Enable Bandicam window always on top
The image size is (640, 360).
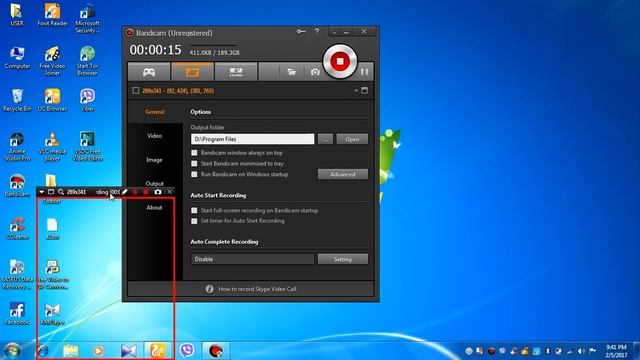click(x=194, y=153)
